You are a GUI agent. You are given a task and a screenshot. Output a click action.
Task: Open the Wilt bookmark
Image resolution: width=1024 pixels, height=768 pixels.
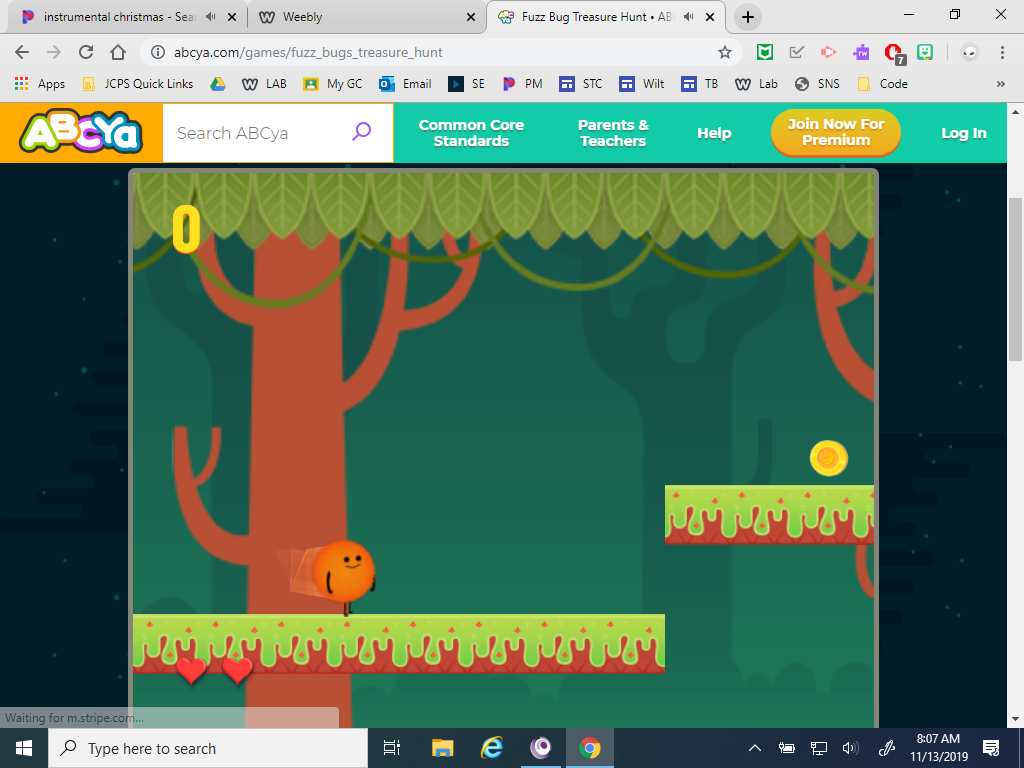pyautogui.click(x=642, y=84)
